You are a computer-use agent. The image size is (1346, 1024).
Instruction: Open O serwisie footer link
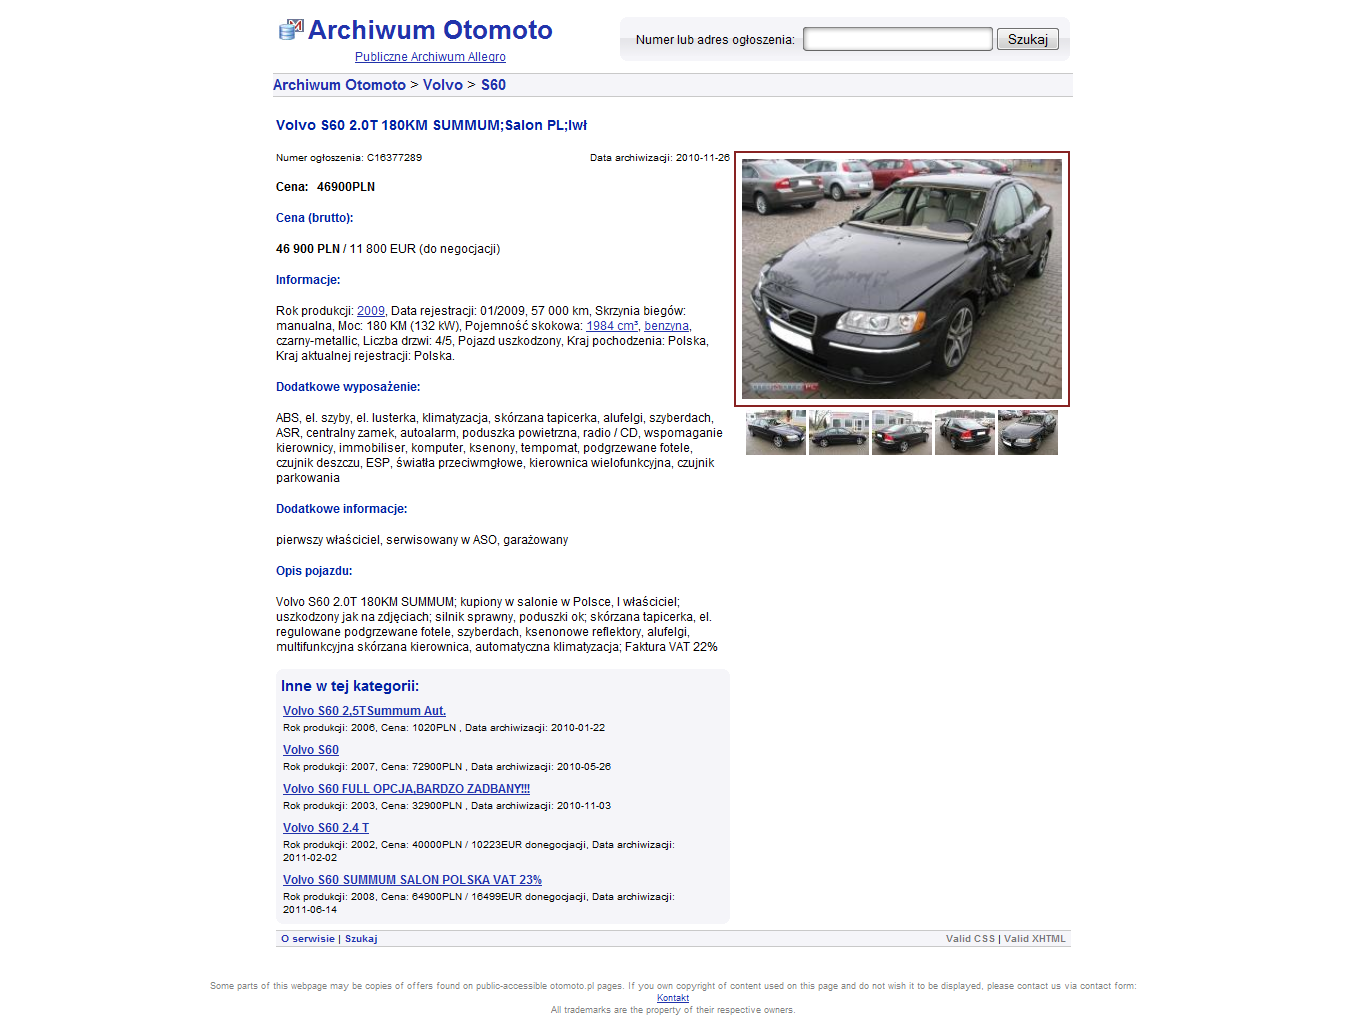click(308, 939)
